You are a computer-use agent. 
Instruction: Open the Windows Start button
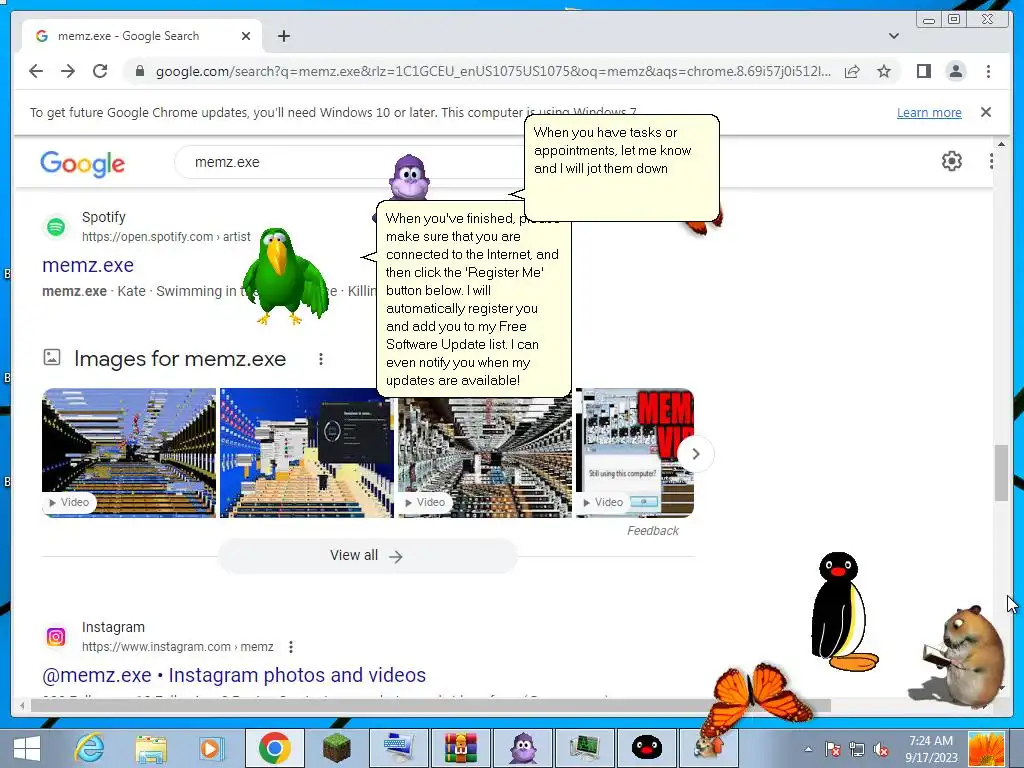click(x=26, y=748)
